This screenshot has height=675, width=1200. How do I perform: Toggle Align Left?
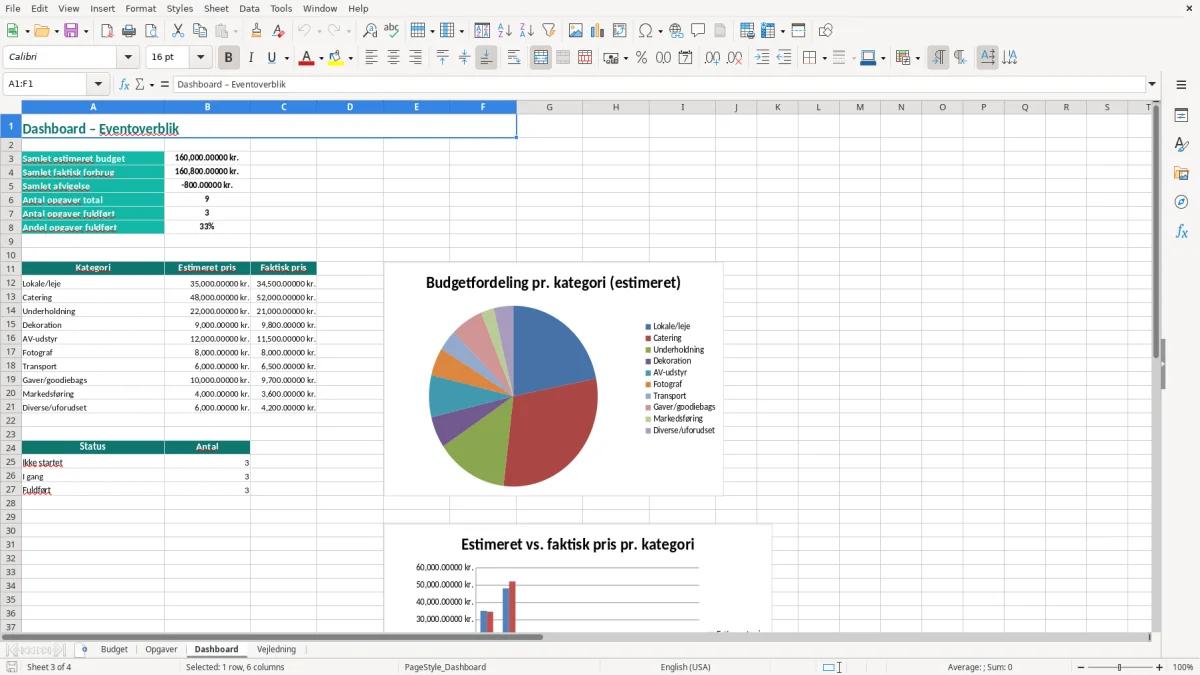tap(372, 58)
